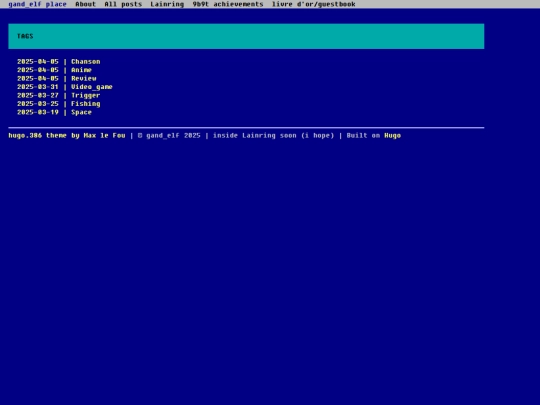540x405 pixels.
Task: Select the Anime tag
Action: [81, 70]
